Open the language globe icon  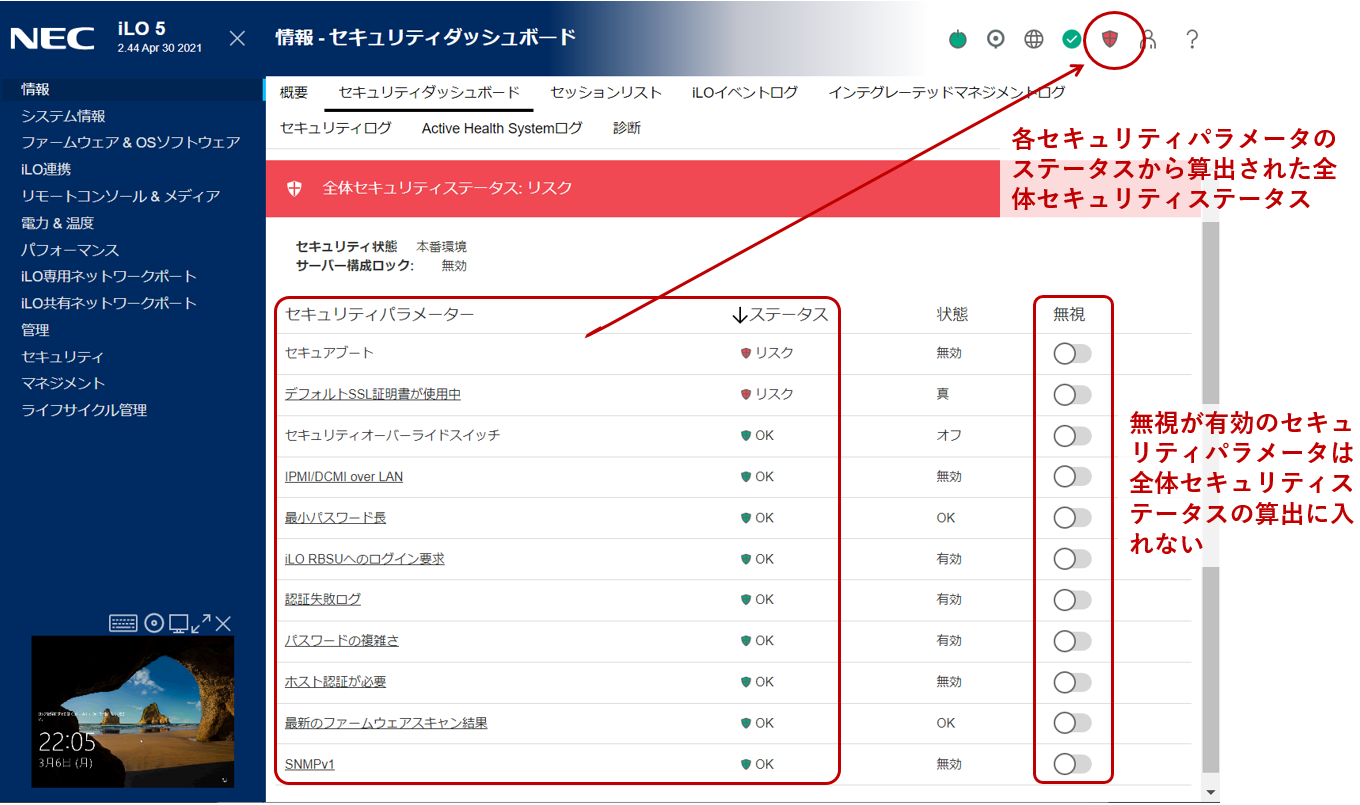pyautogui.click(x=1034, y=39)
